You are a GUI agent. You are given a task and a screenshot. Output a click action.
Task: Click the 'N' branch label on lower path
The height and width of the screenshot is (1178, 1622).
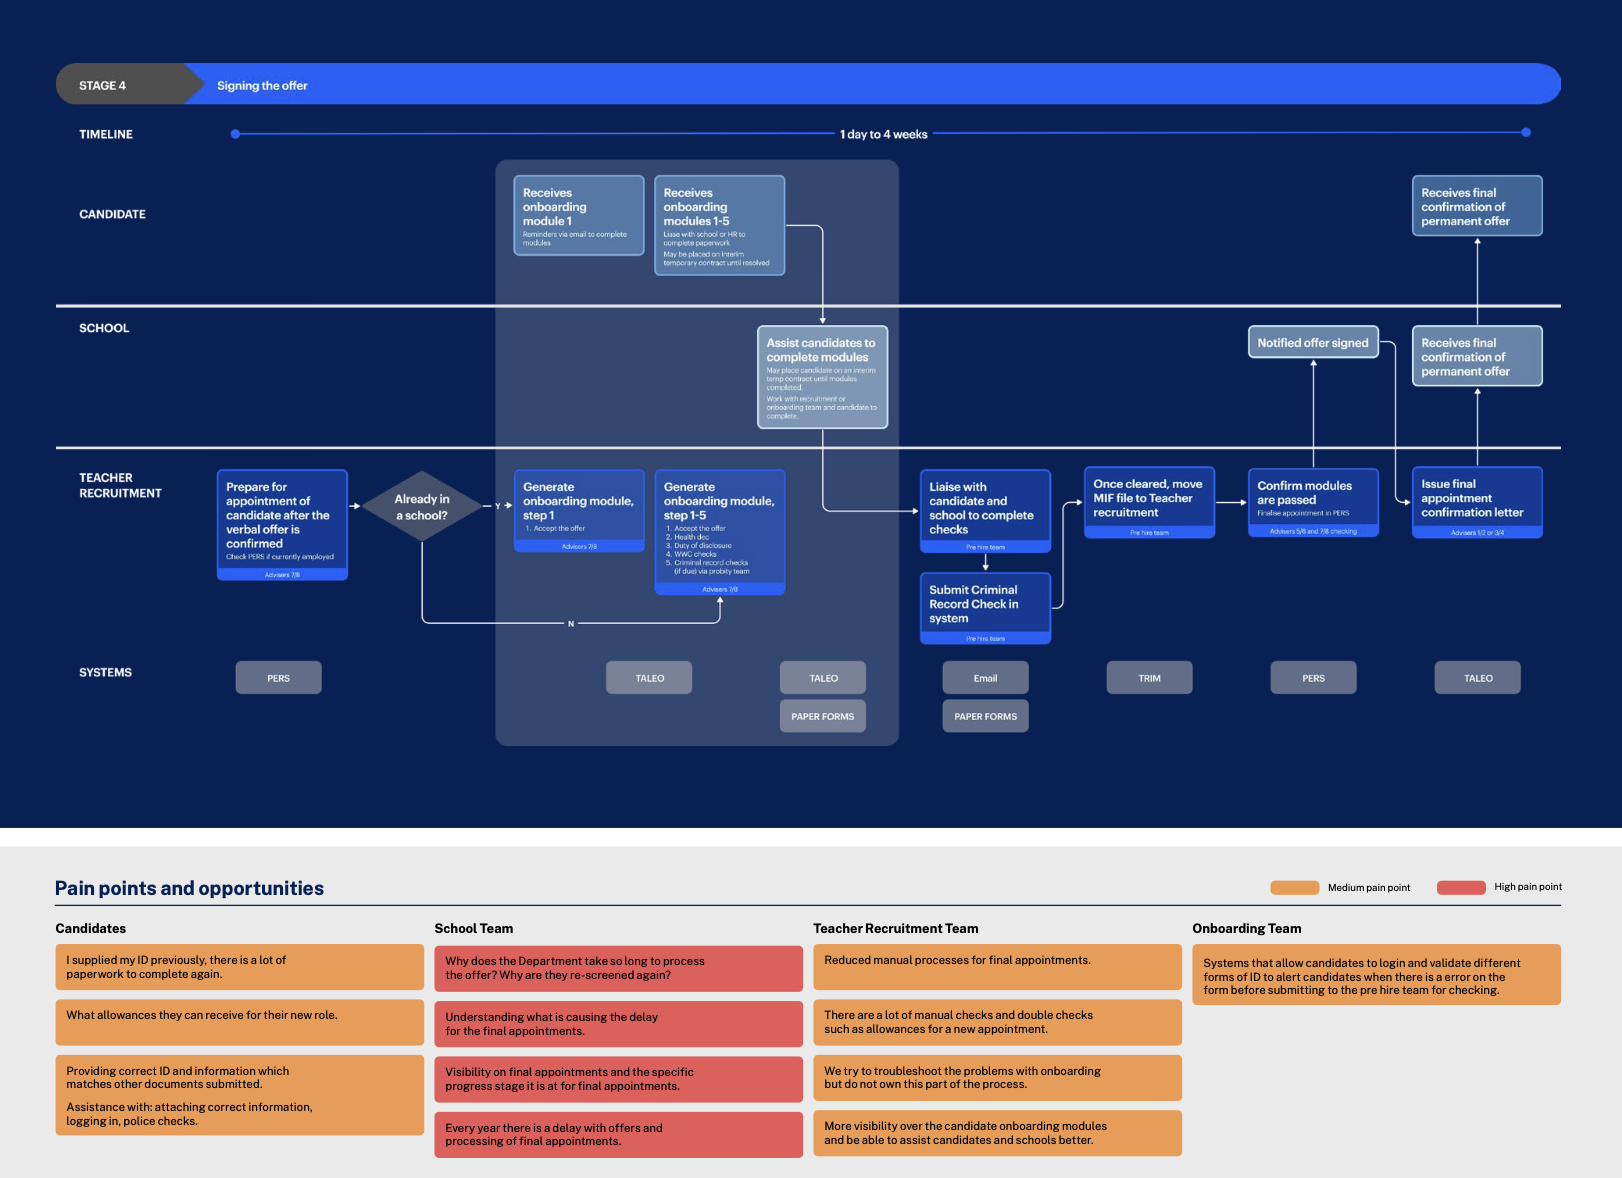(571, 624)
